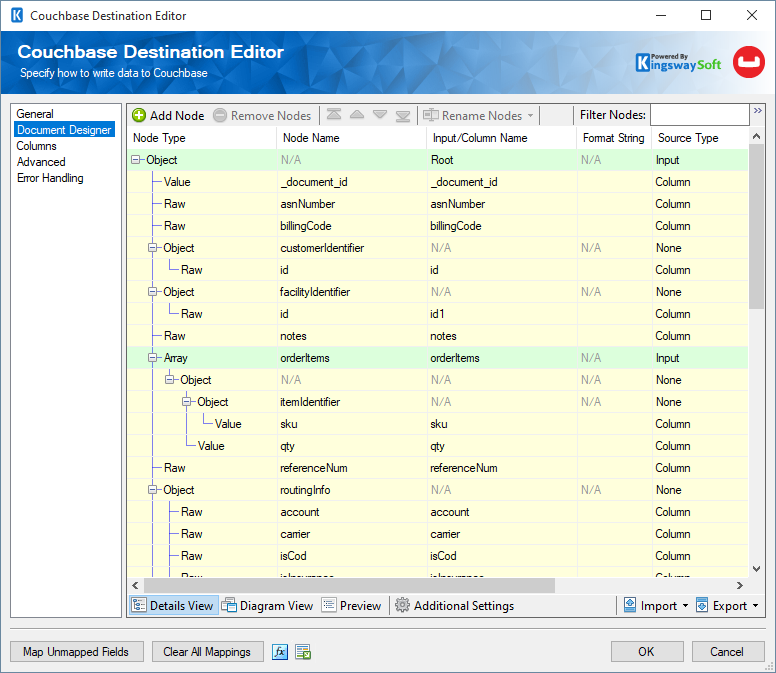The height and width of the screenshot is (673, 776).
Task: Confirm with the OK button
Action: coord(647,652)
